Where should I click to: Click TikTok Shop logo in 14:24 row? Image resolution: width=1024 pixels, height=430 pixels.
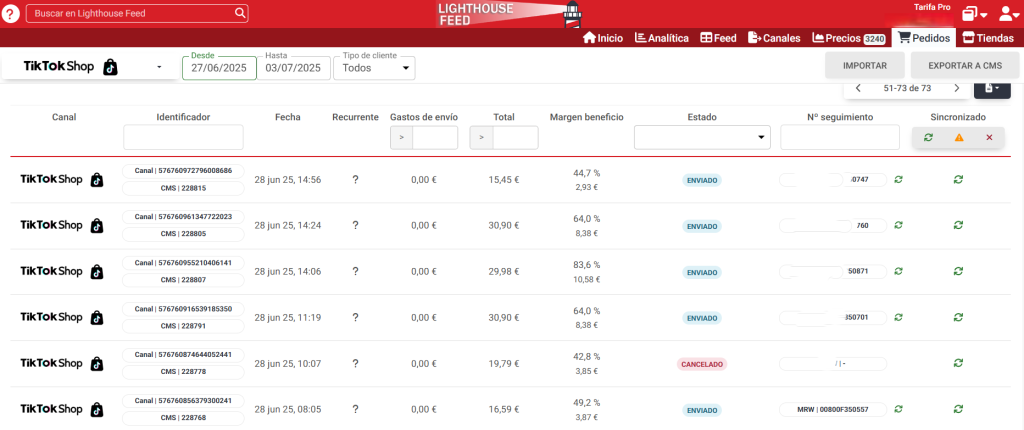tap(62, 225)
